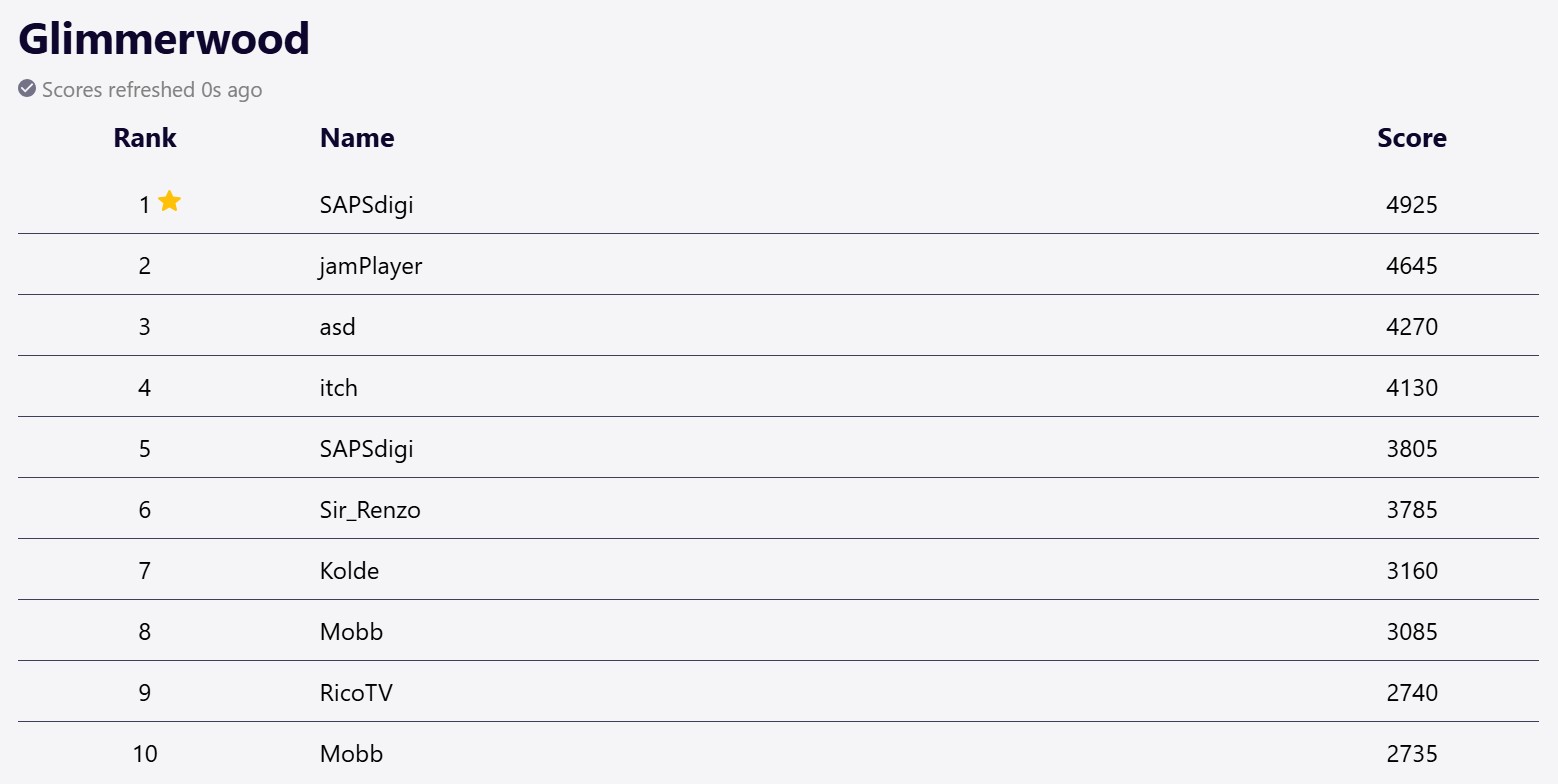Select the Kolde player name
This screenshot has height=784, width=1558.
pos(349,571)
